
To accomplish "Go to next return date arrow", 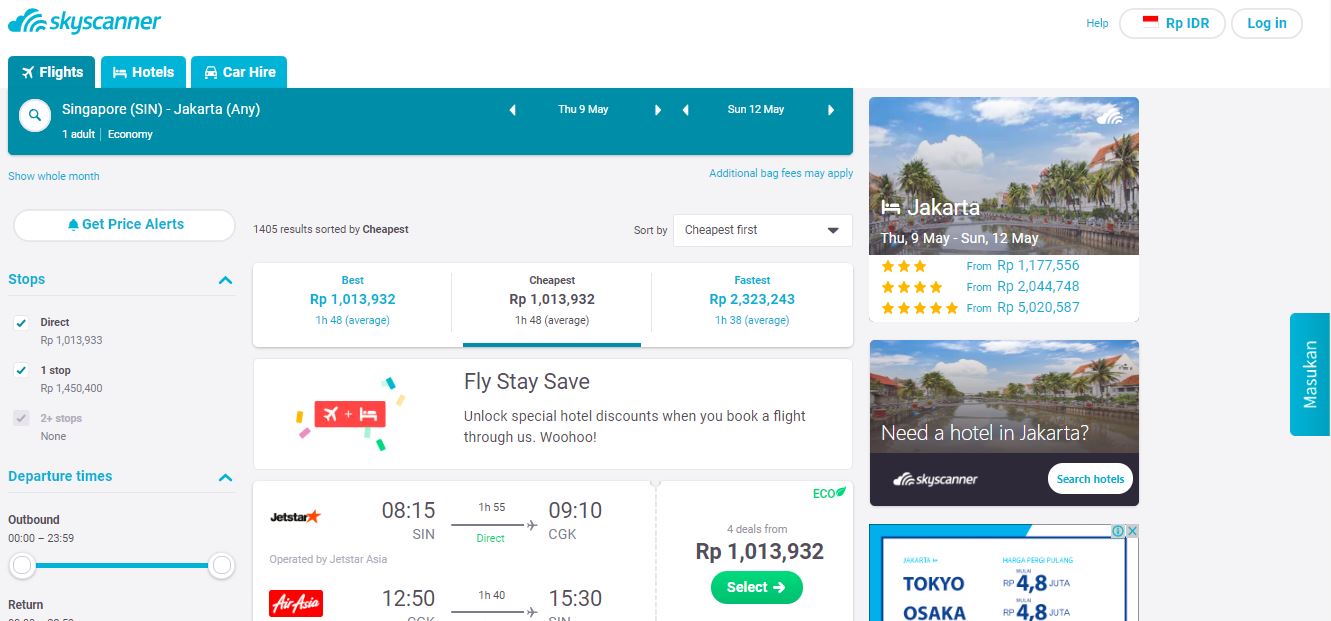I will (831, 110).
